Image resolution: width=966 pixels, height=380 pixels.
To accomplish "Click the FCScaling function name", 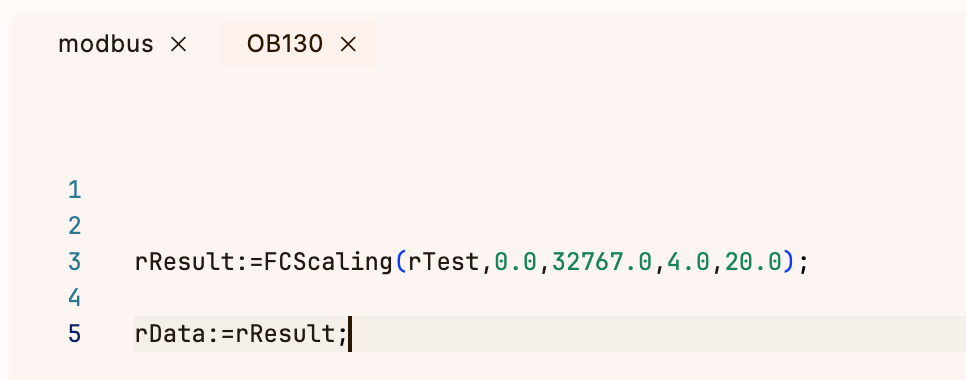I will (328, 262).
